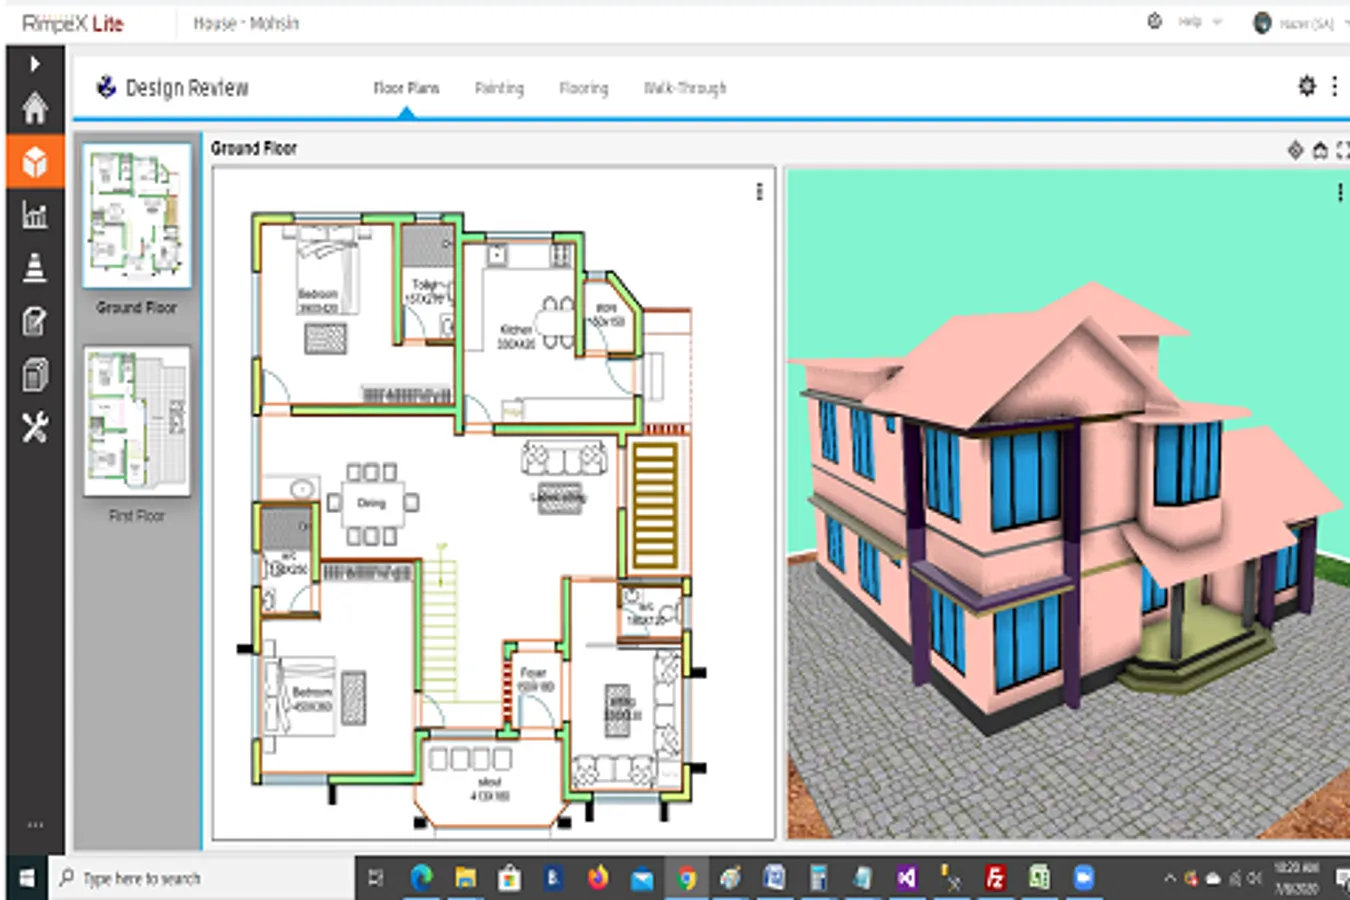Open the user account dropdown
This screenshot has width=1350, height=900.
pos(1304,23)
